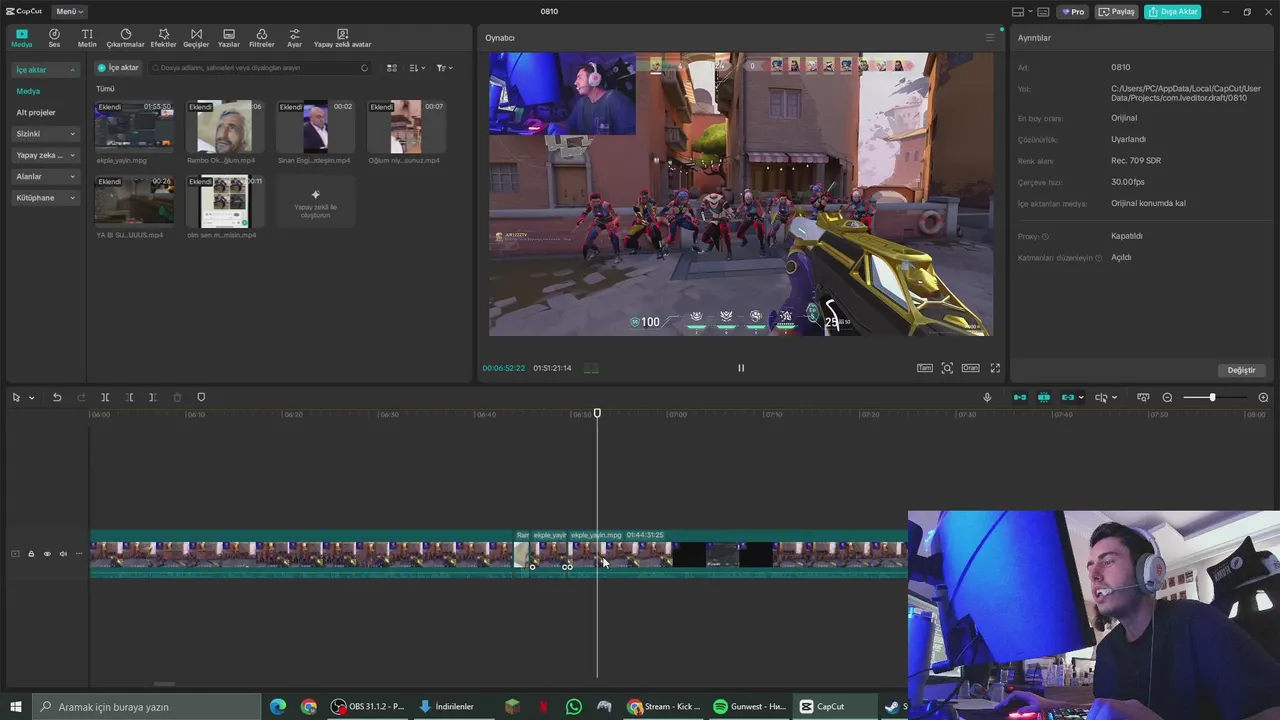Enter player fullscreen mode
This screenshot has width=1280, height=720.
(995, 368)
